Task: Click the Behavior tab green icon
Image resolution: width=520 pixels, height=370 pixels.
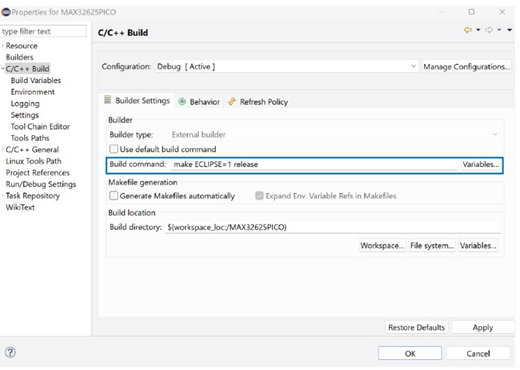Action: (x=182, y=102)
